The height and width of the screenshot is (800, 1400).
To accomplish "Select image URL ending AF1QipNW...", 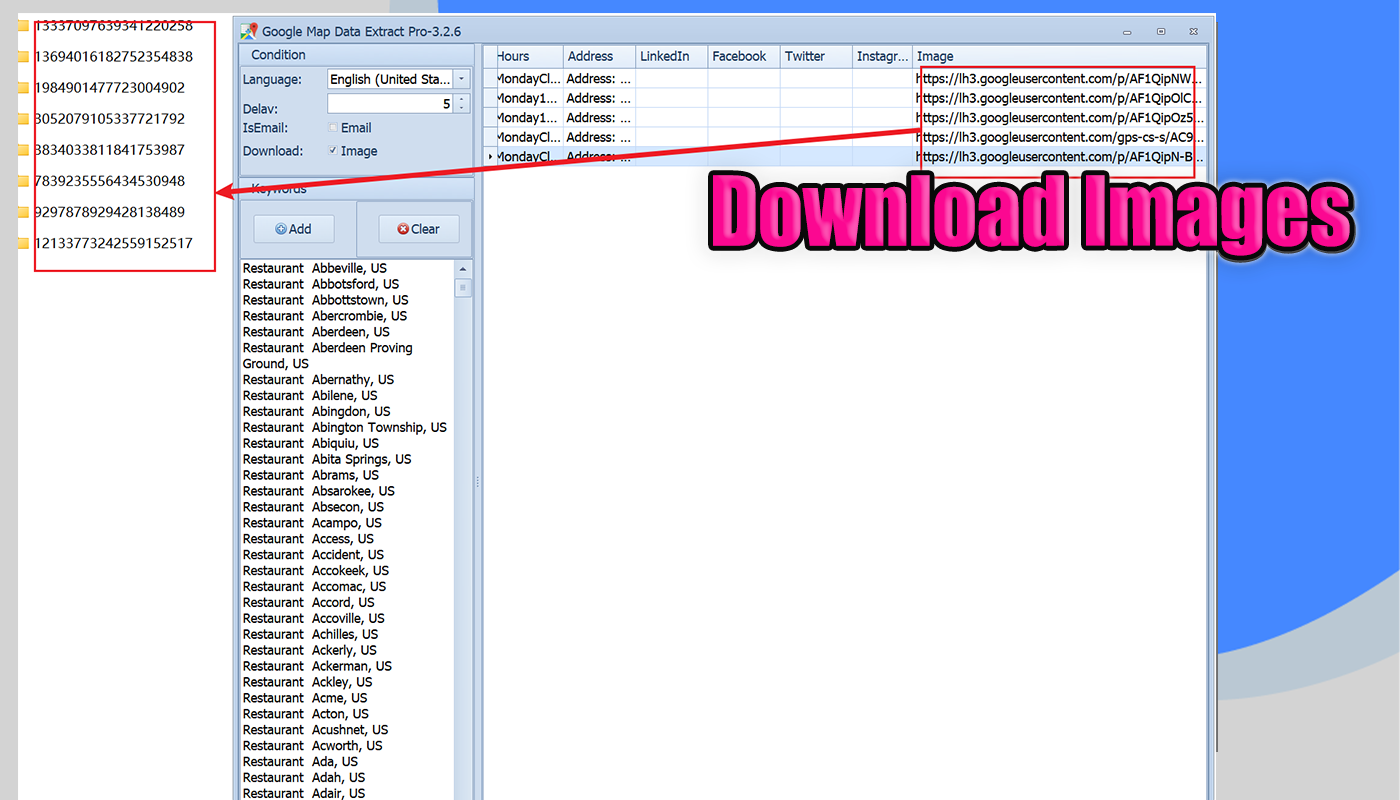I will coord(1060,78).
